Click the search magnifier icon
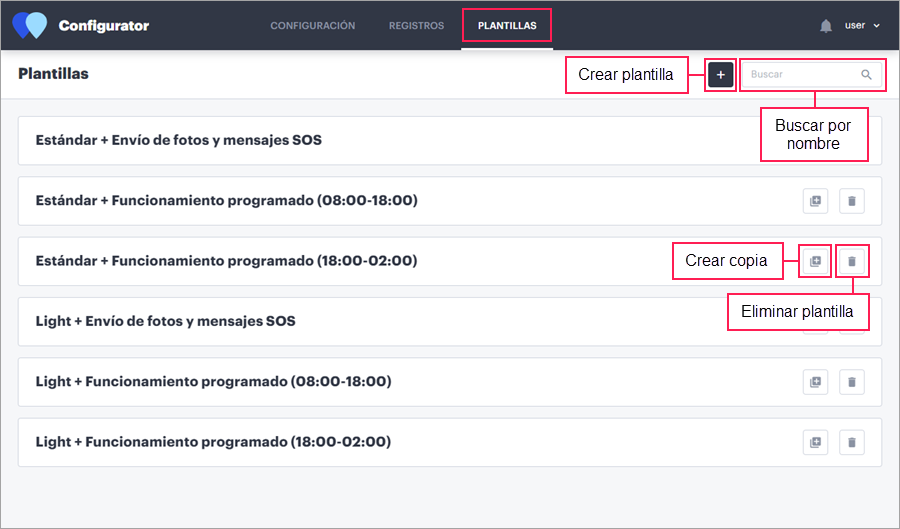 [x=866, y=75]
